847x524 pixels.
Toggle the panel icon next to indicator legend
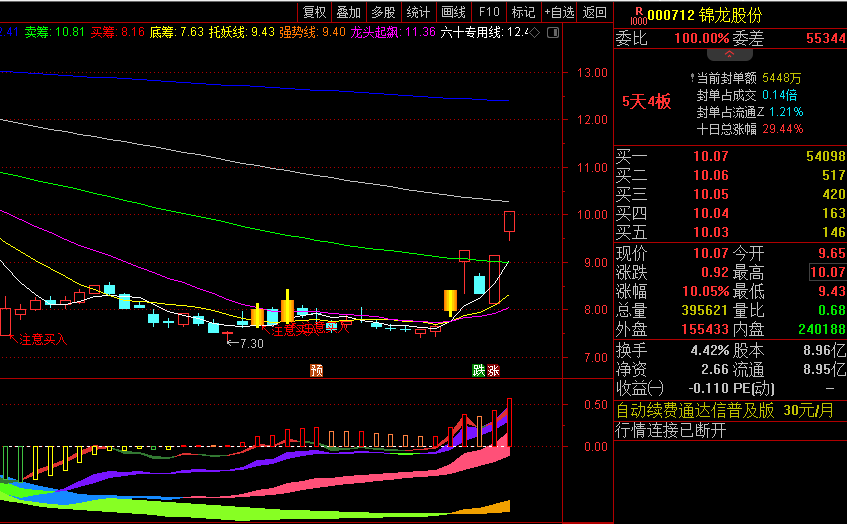point(553,33)
